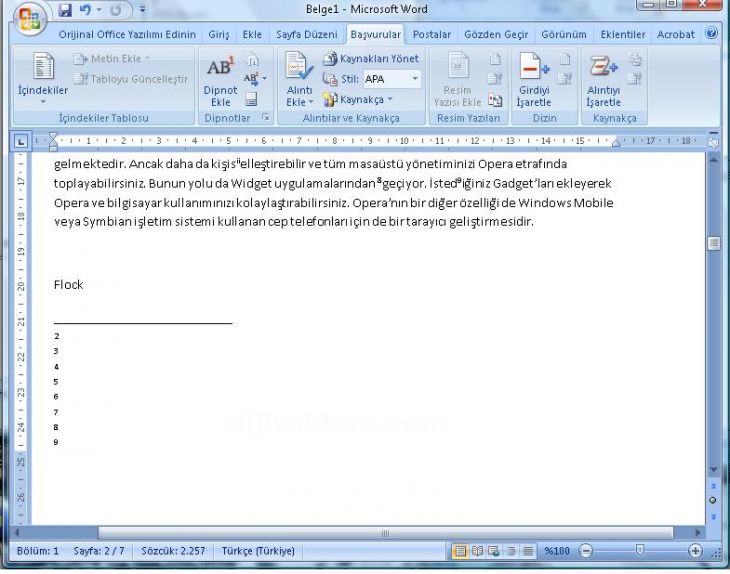Select Başvurular ribbon tab
730x574 pixels.
tap(375, 34)
